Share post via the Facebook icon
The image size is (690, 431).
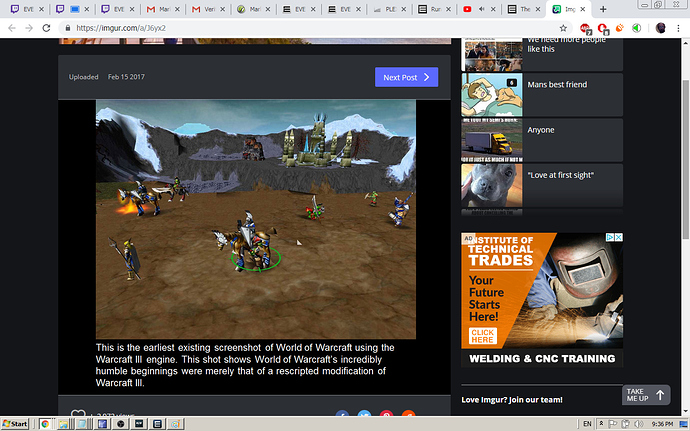click(342, 414)
